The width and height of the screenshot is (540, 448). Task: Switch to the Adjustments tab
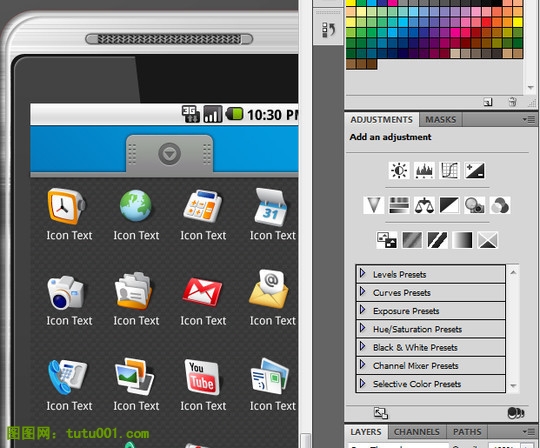(x=382, y=119)
